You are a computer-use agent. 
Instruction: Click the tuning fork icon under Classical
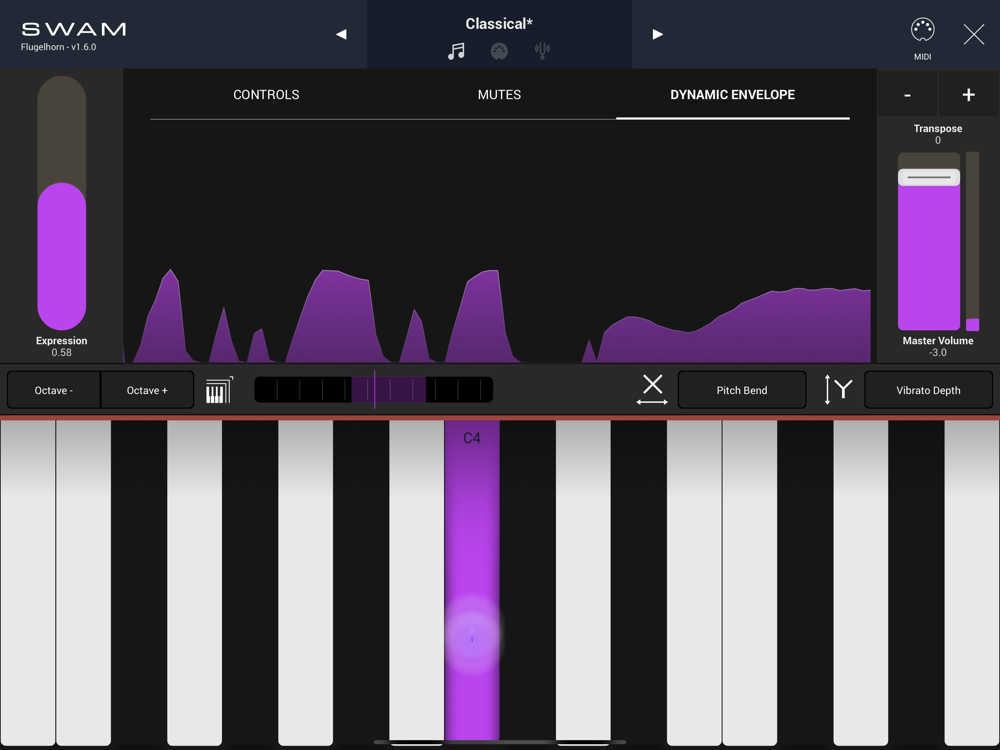point(542,51)
